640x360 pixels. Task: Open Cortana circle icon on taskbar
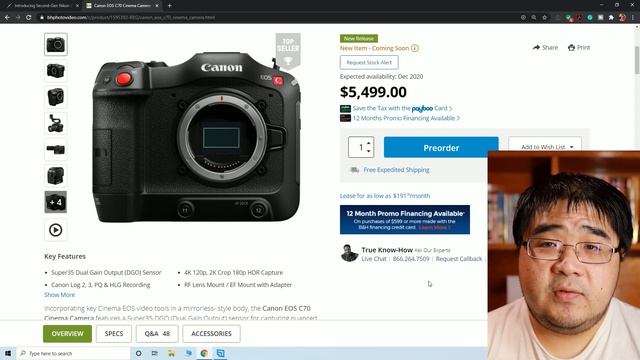[139, 353]
